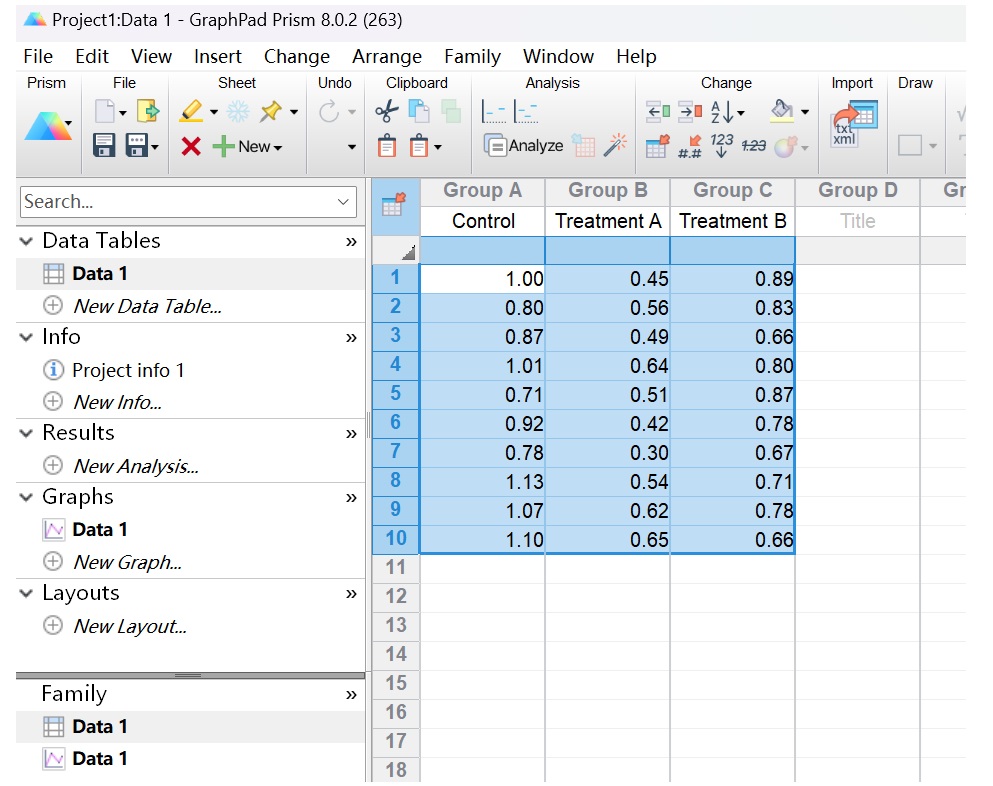Click the Group D Title cell
This screenshot has width=993, height=786.
pyautogui.click(x=857, y=221)
